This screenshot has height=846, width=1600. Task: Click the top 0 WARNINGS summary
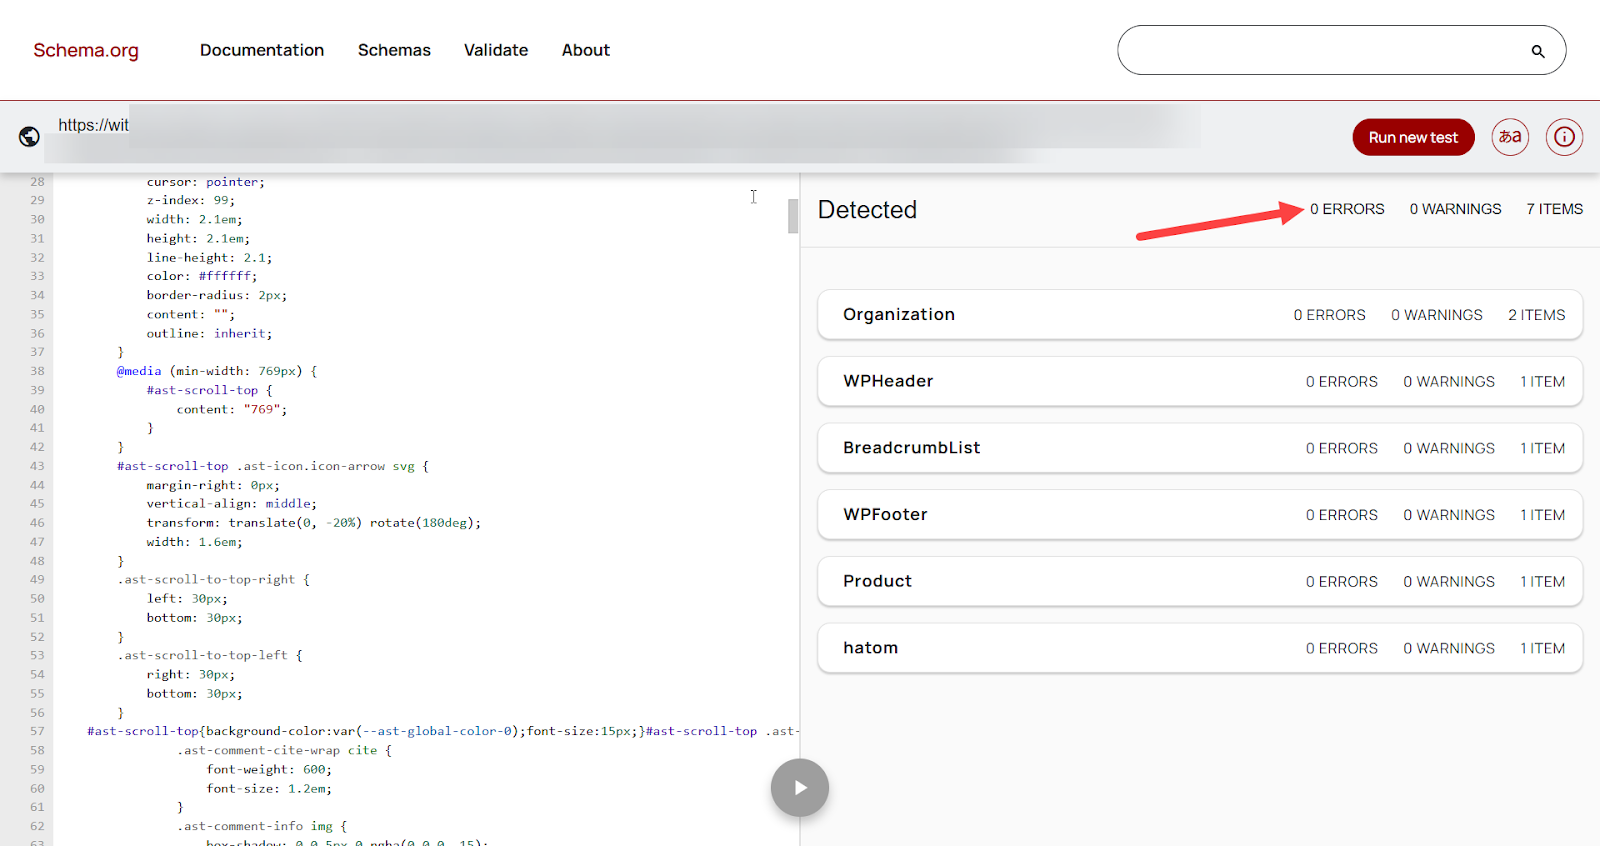pyautogui.click(x=1455, y=209)
